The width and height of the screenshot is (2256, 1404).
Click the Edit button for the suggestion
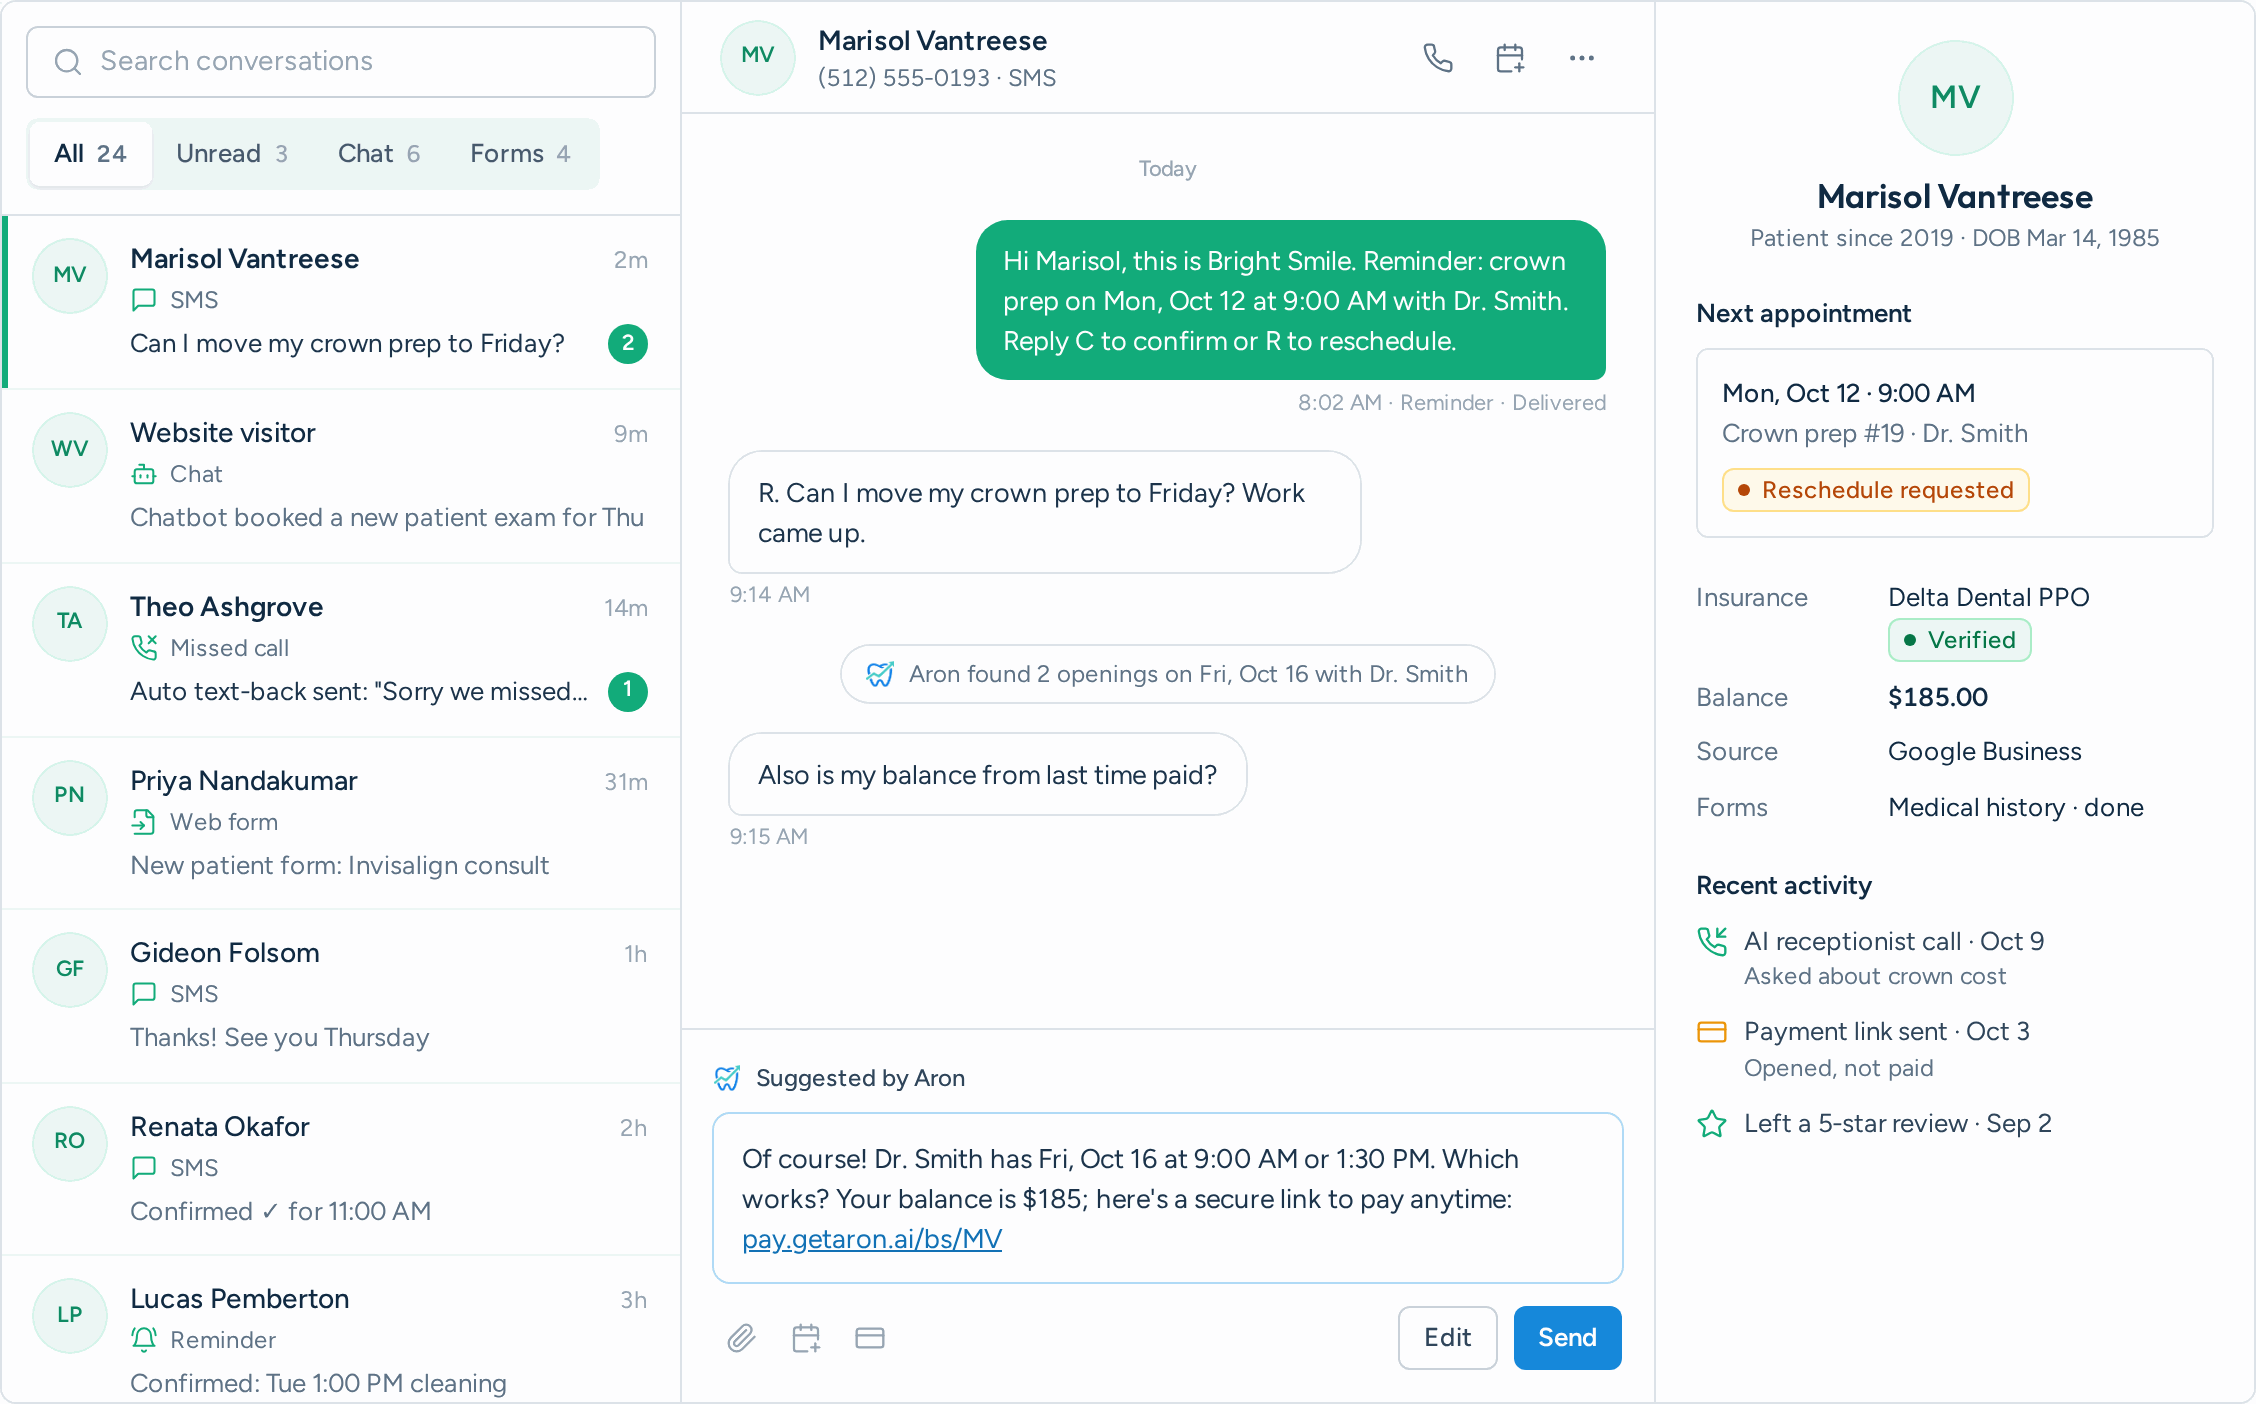point(1447,1337)
